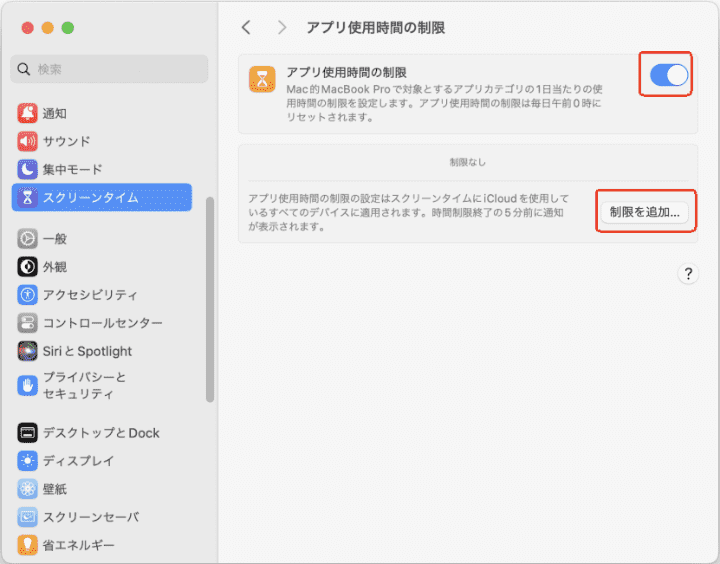Click the sidebar scrollbar thumb
720x564 pixels.
[210, 299]
